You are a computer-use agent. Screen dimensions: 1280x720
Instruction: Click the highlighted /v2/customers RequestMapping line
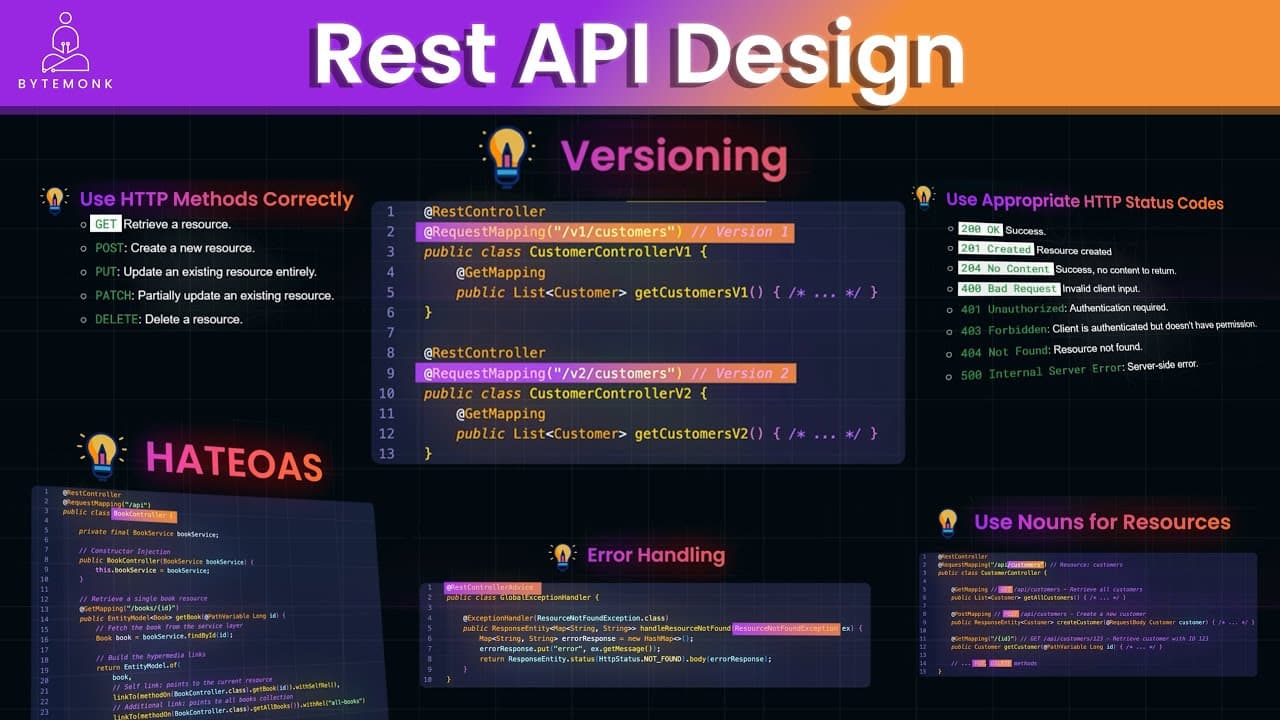[605, 373]
